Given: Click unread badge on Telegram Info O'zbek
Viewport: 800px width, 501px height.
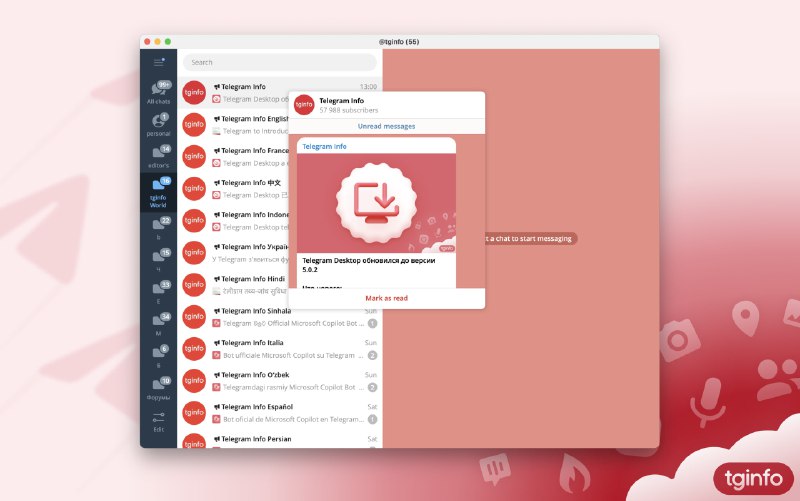Looking at the screenshot, I should pyautogui.click(x=372, y=387).
